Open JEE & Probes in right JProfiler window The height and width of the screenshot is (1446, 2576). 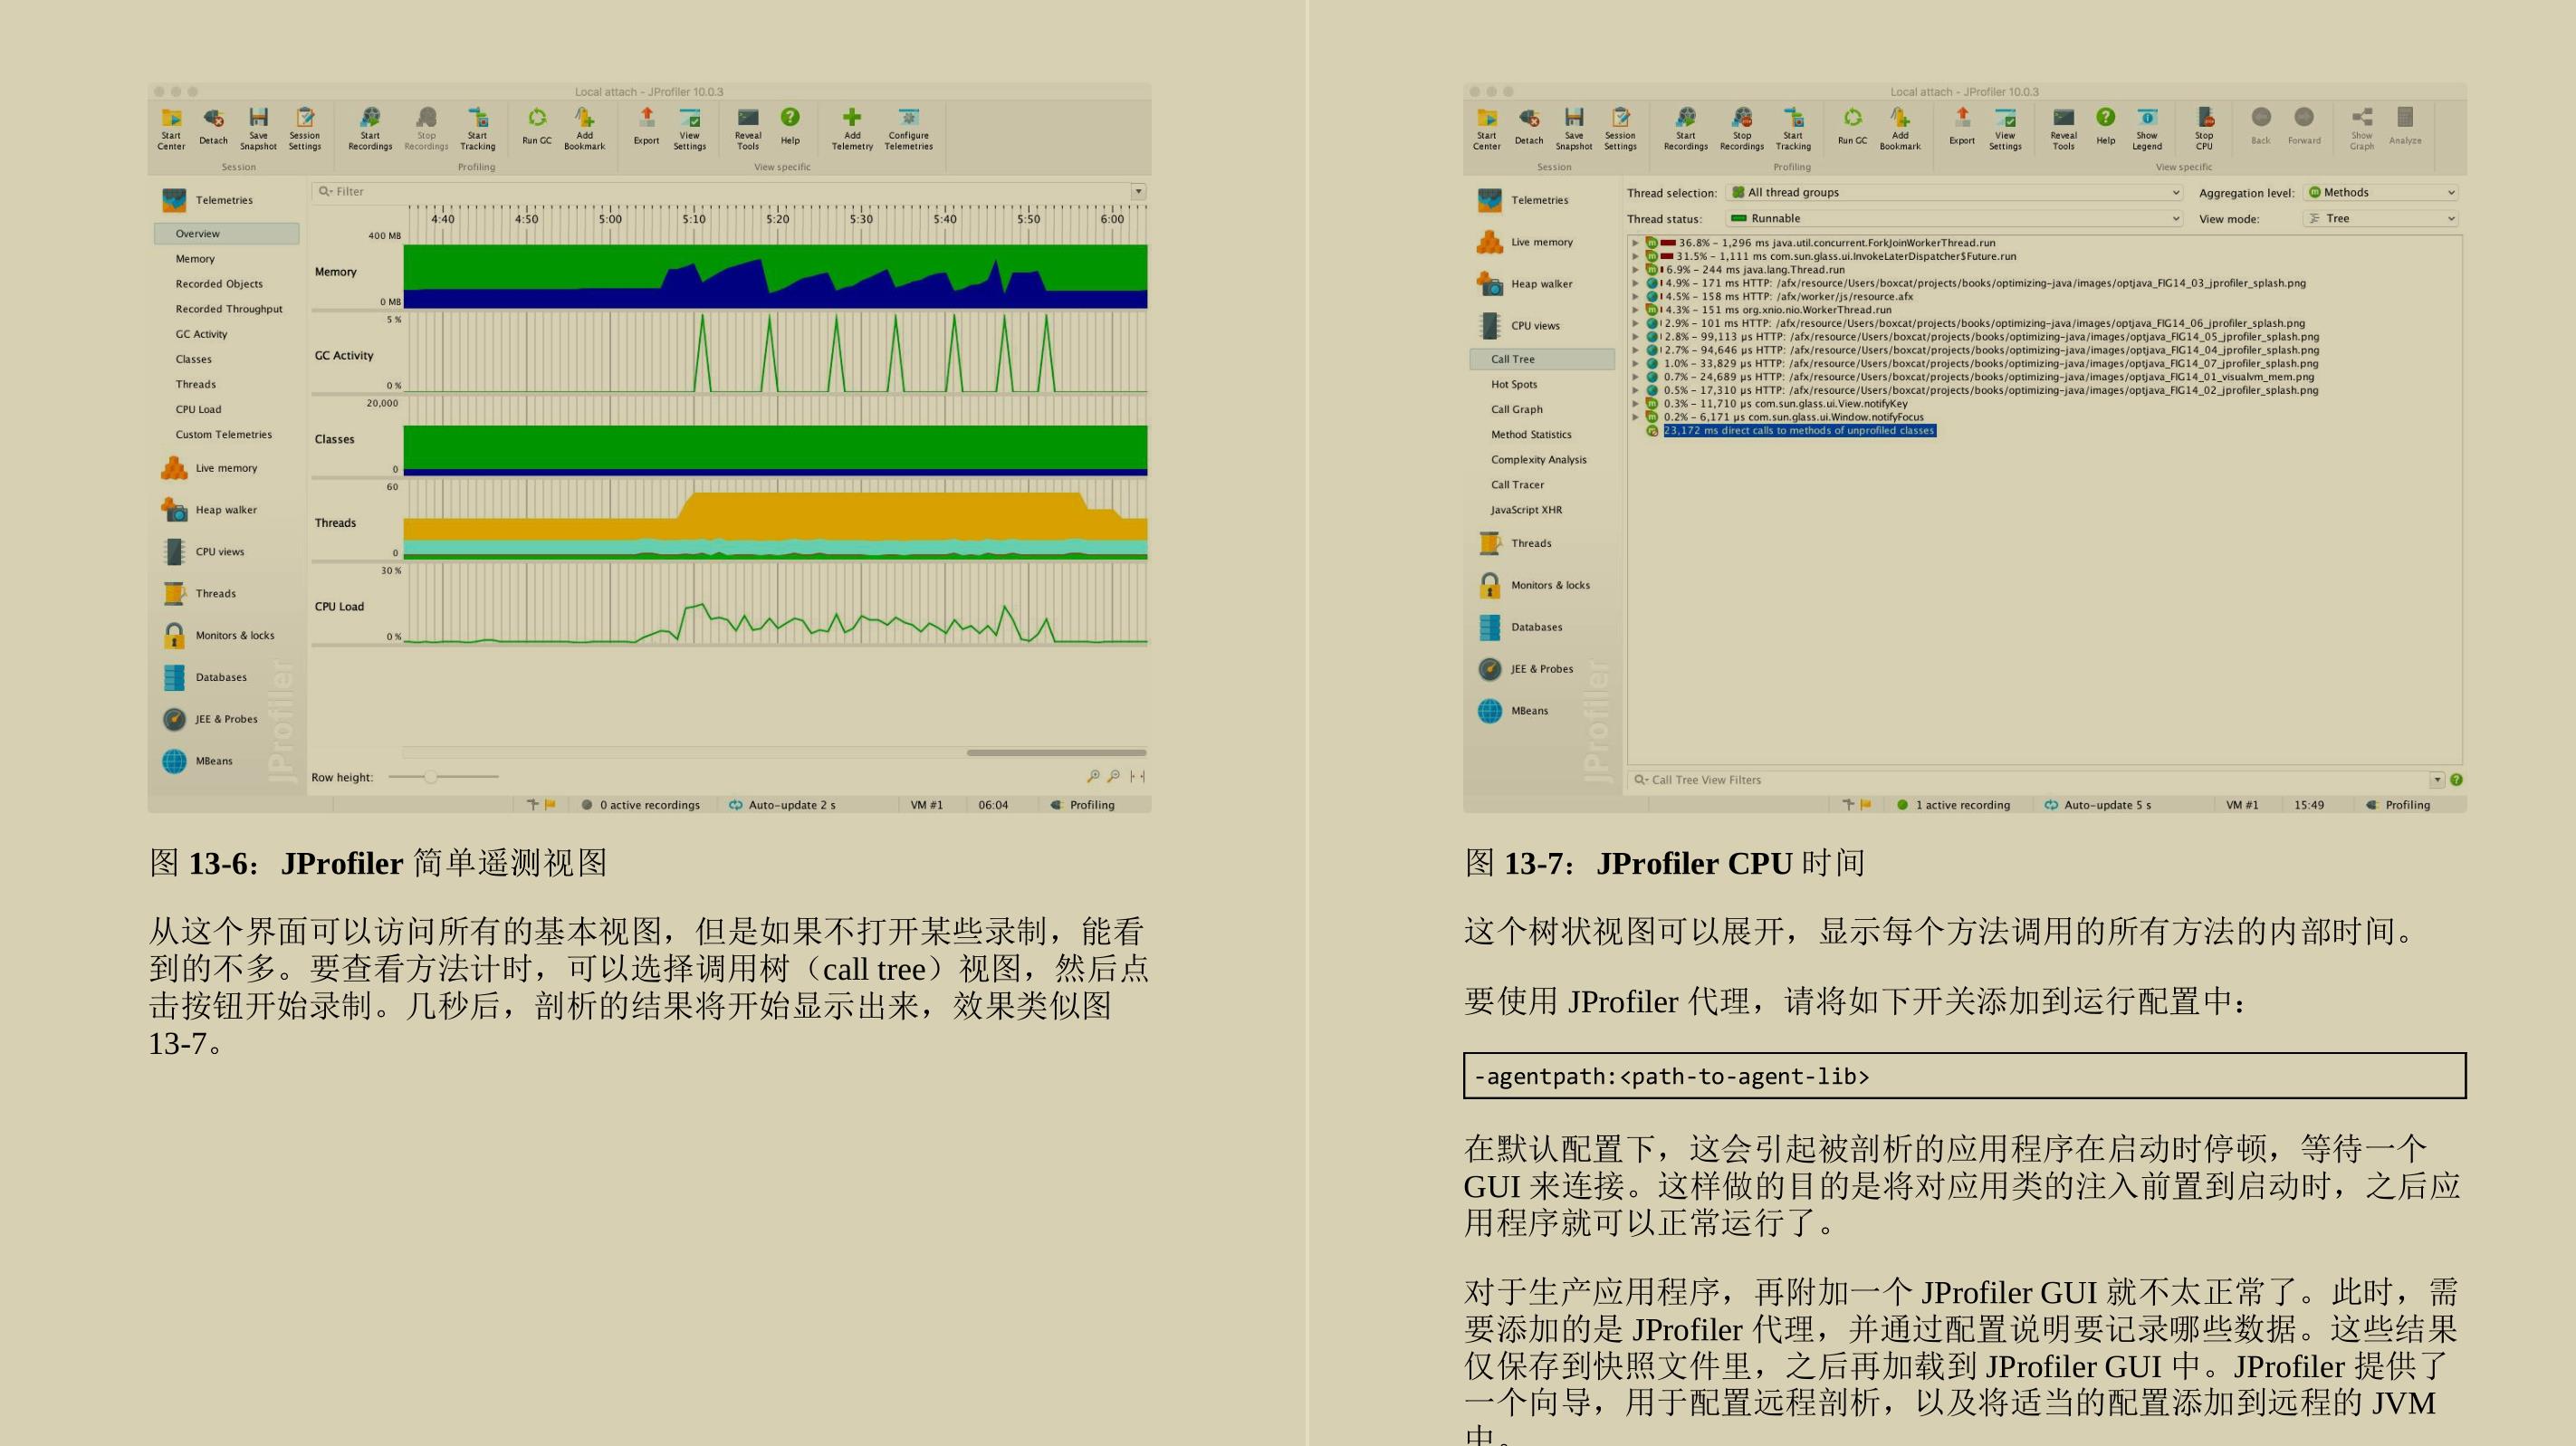[x=1526, y=670]
